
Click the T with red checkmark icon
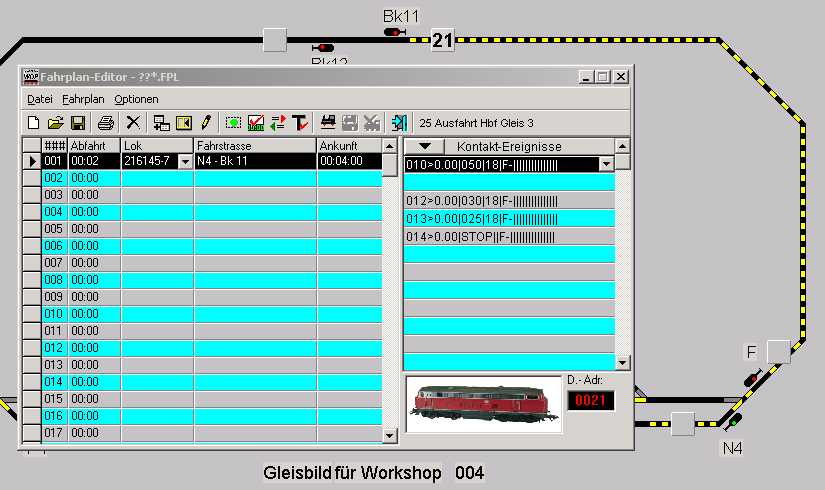click(x=300, y=123)
